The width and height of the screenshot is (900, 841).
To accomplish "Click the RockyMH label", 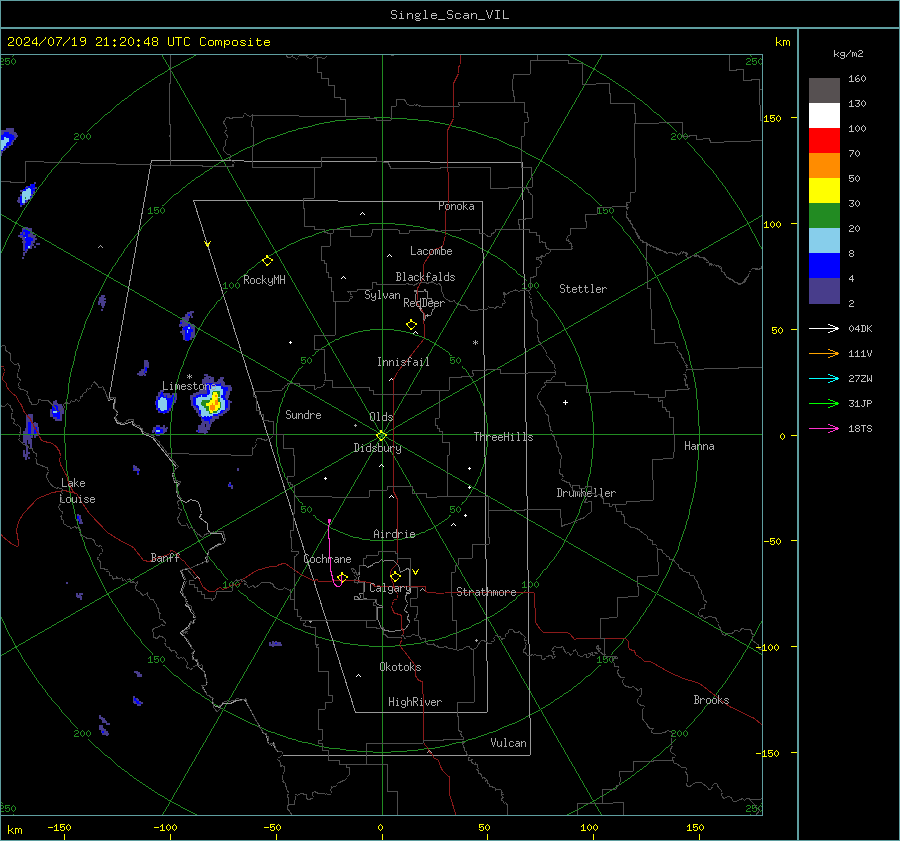I will point(264,280).
